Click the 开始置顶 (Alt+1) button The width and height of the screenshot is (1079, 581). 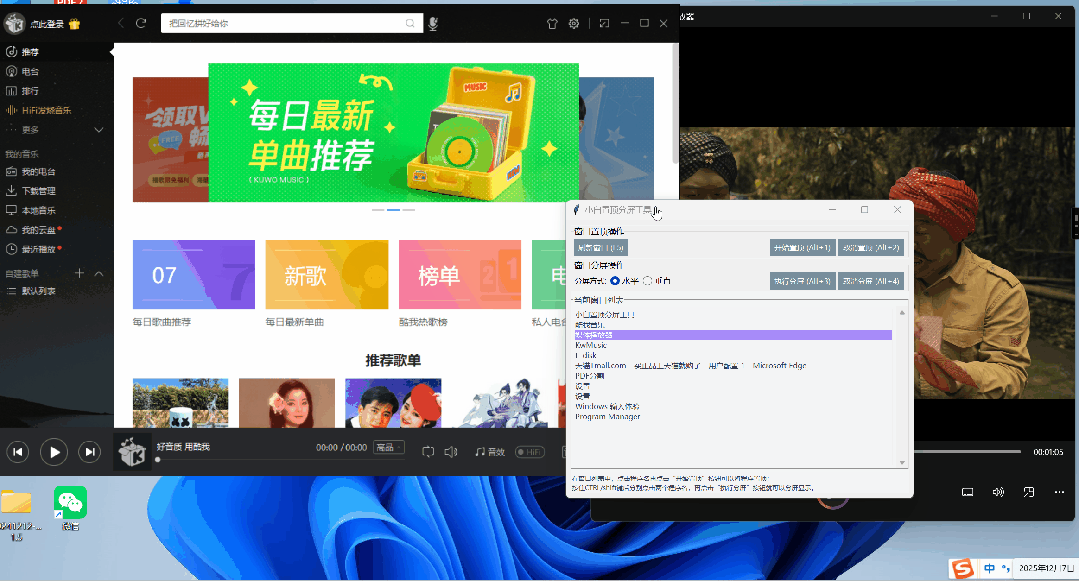[803, 247]
